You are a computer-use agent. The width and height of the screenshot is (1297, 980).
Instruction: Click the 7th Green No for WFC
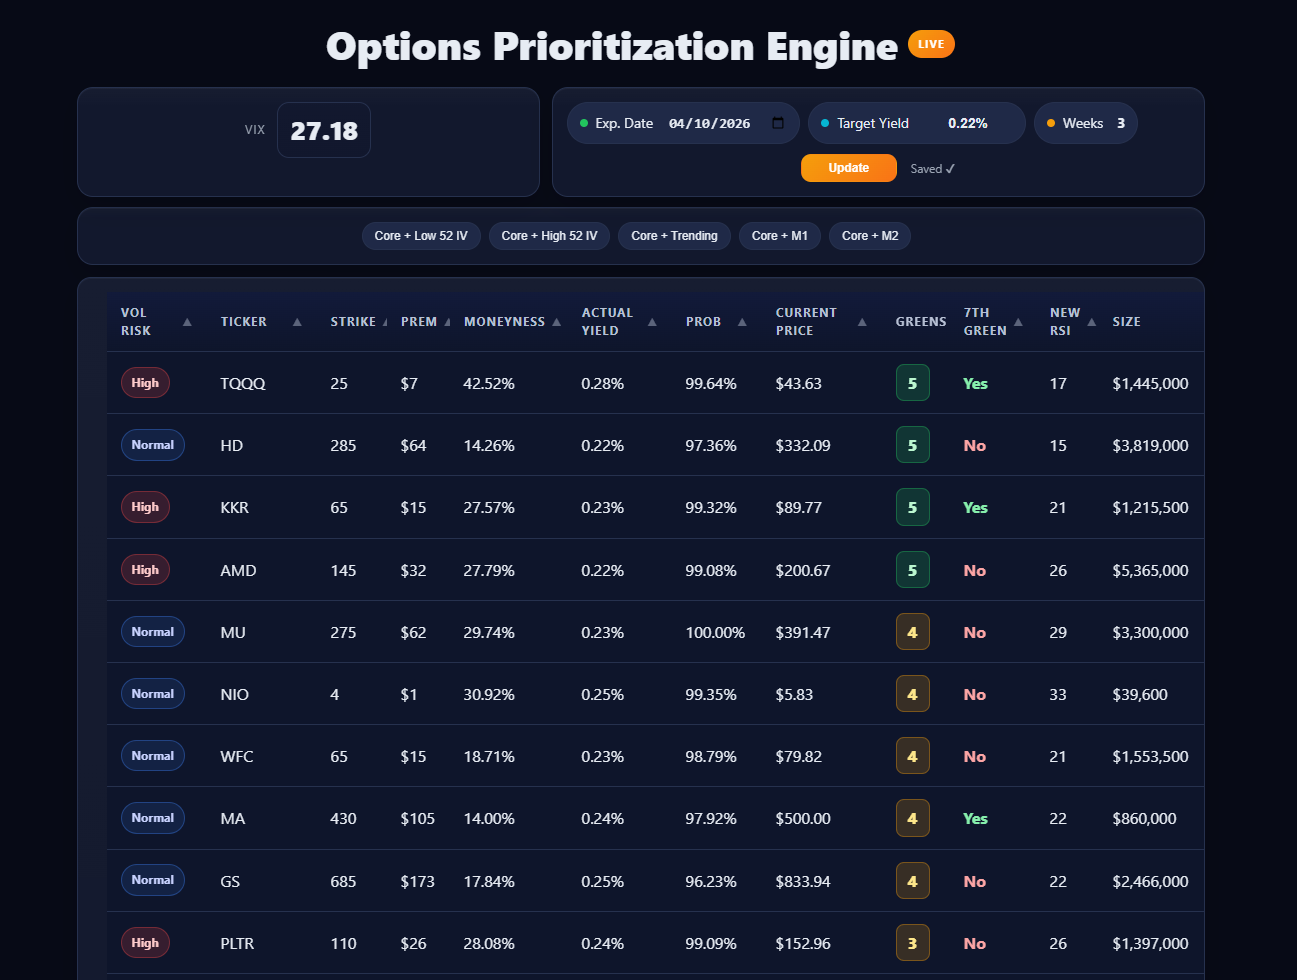tap(975, 756)
